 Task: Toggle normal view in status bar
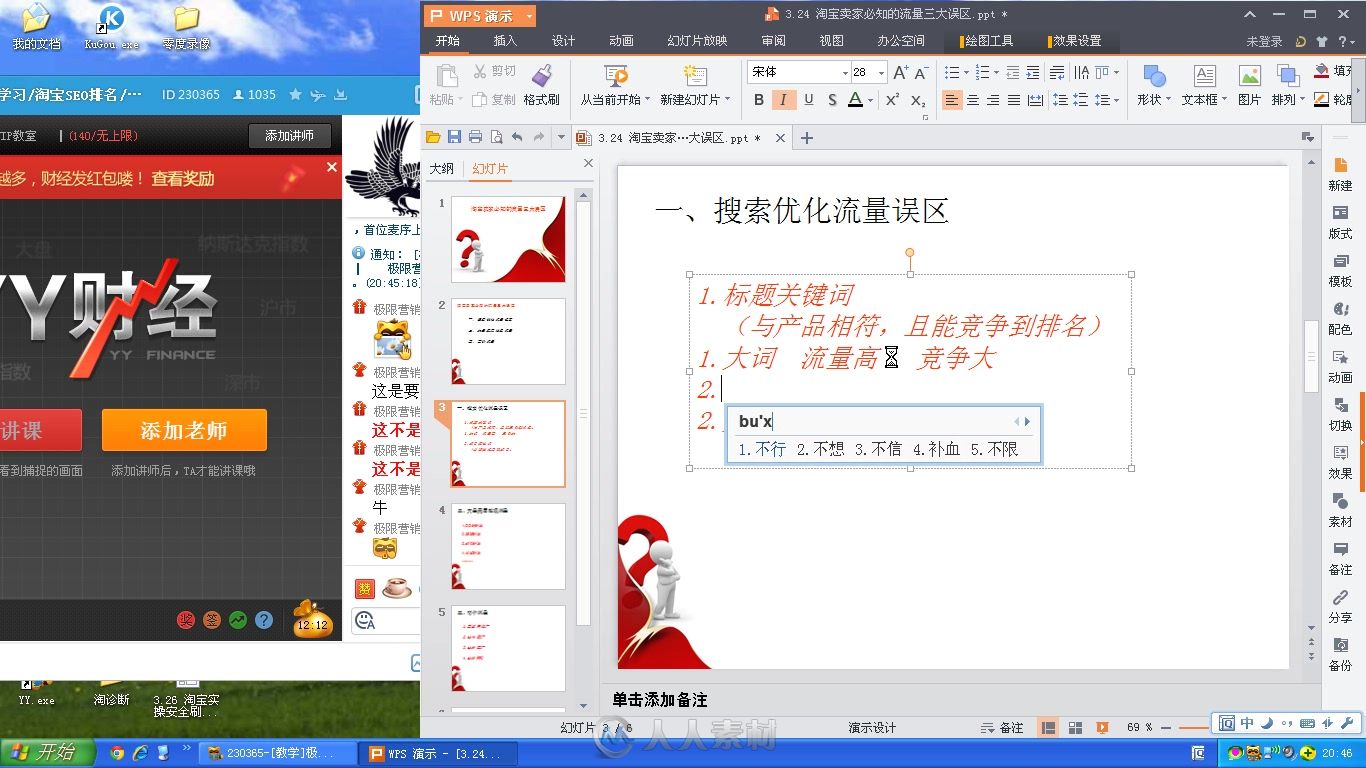coord(1048,728)
